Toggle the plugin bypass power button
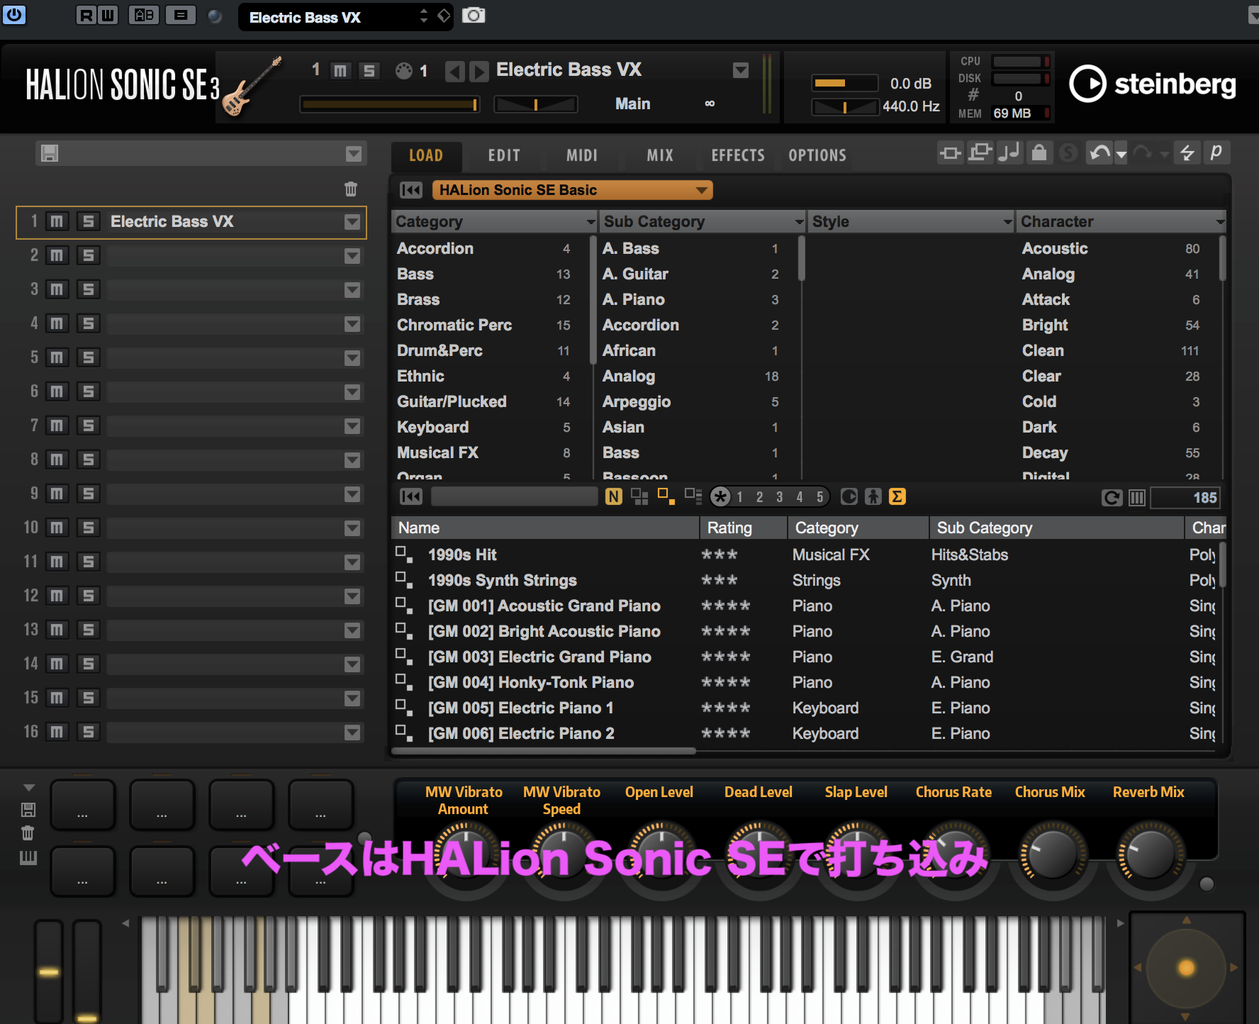 pos(14,15)
